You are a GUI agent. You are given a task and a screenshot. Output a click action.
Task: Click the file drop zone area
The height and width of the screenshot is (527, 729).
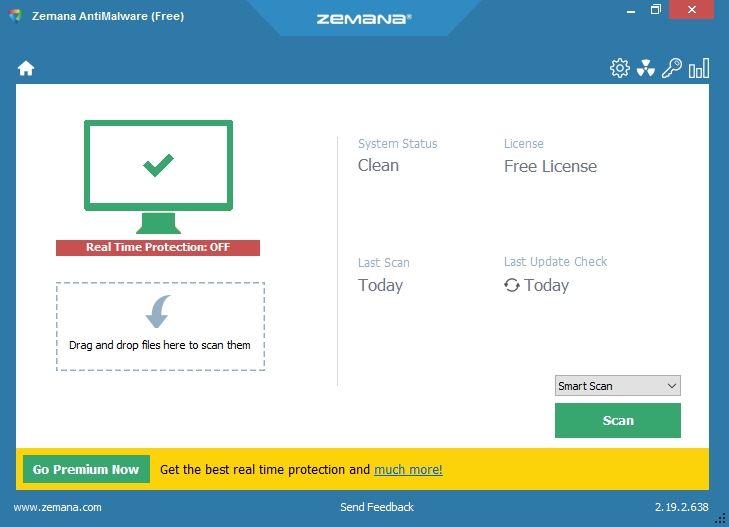pos(160,326)
